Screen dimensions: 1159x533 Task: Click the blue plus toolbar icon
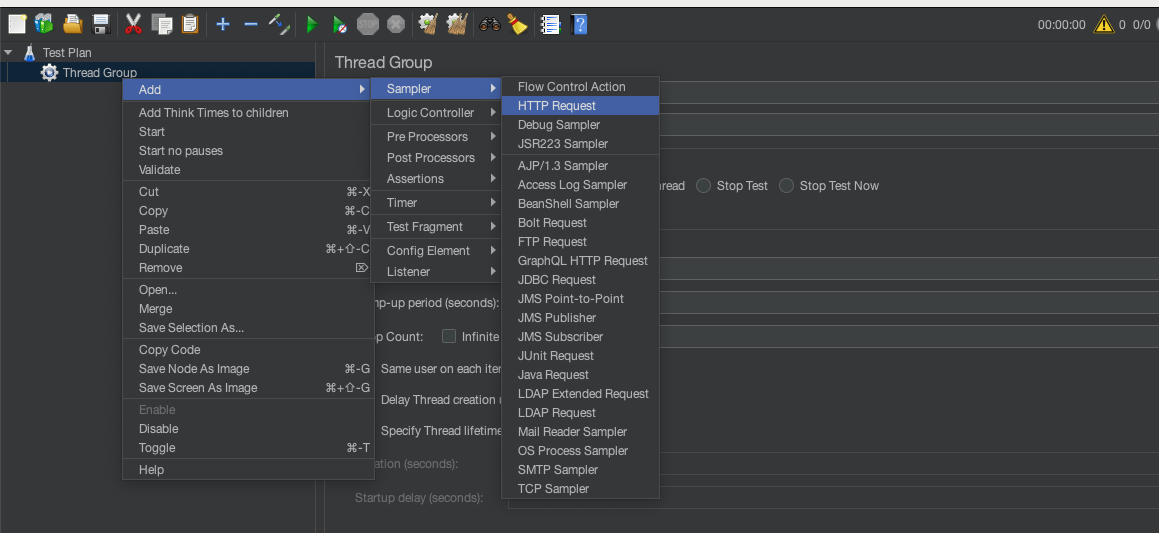(x=222, y=24)
